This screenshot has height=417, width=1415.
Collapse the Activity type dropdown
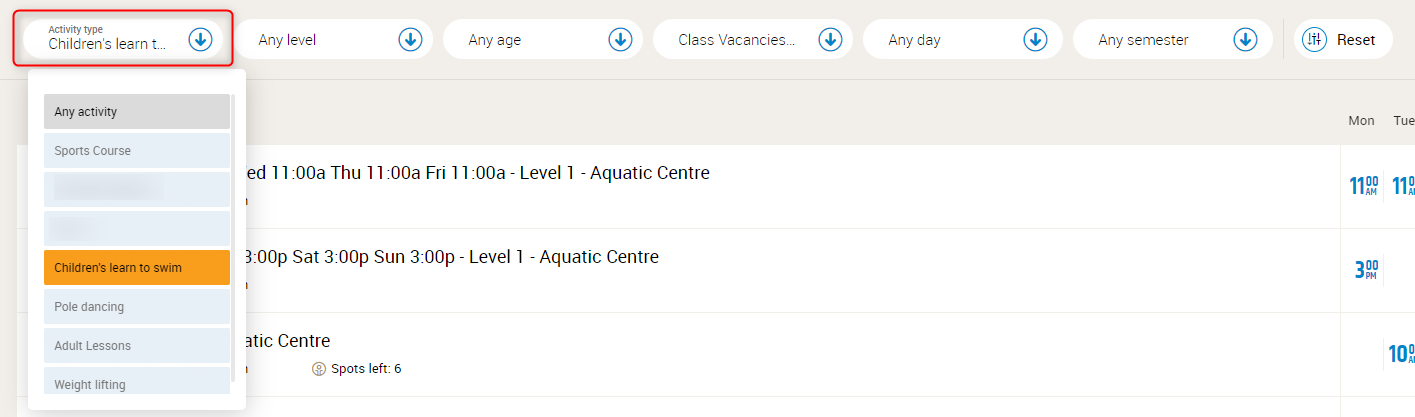click(201, 40)
